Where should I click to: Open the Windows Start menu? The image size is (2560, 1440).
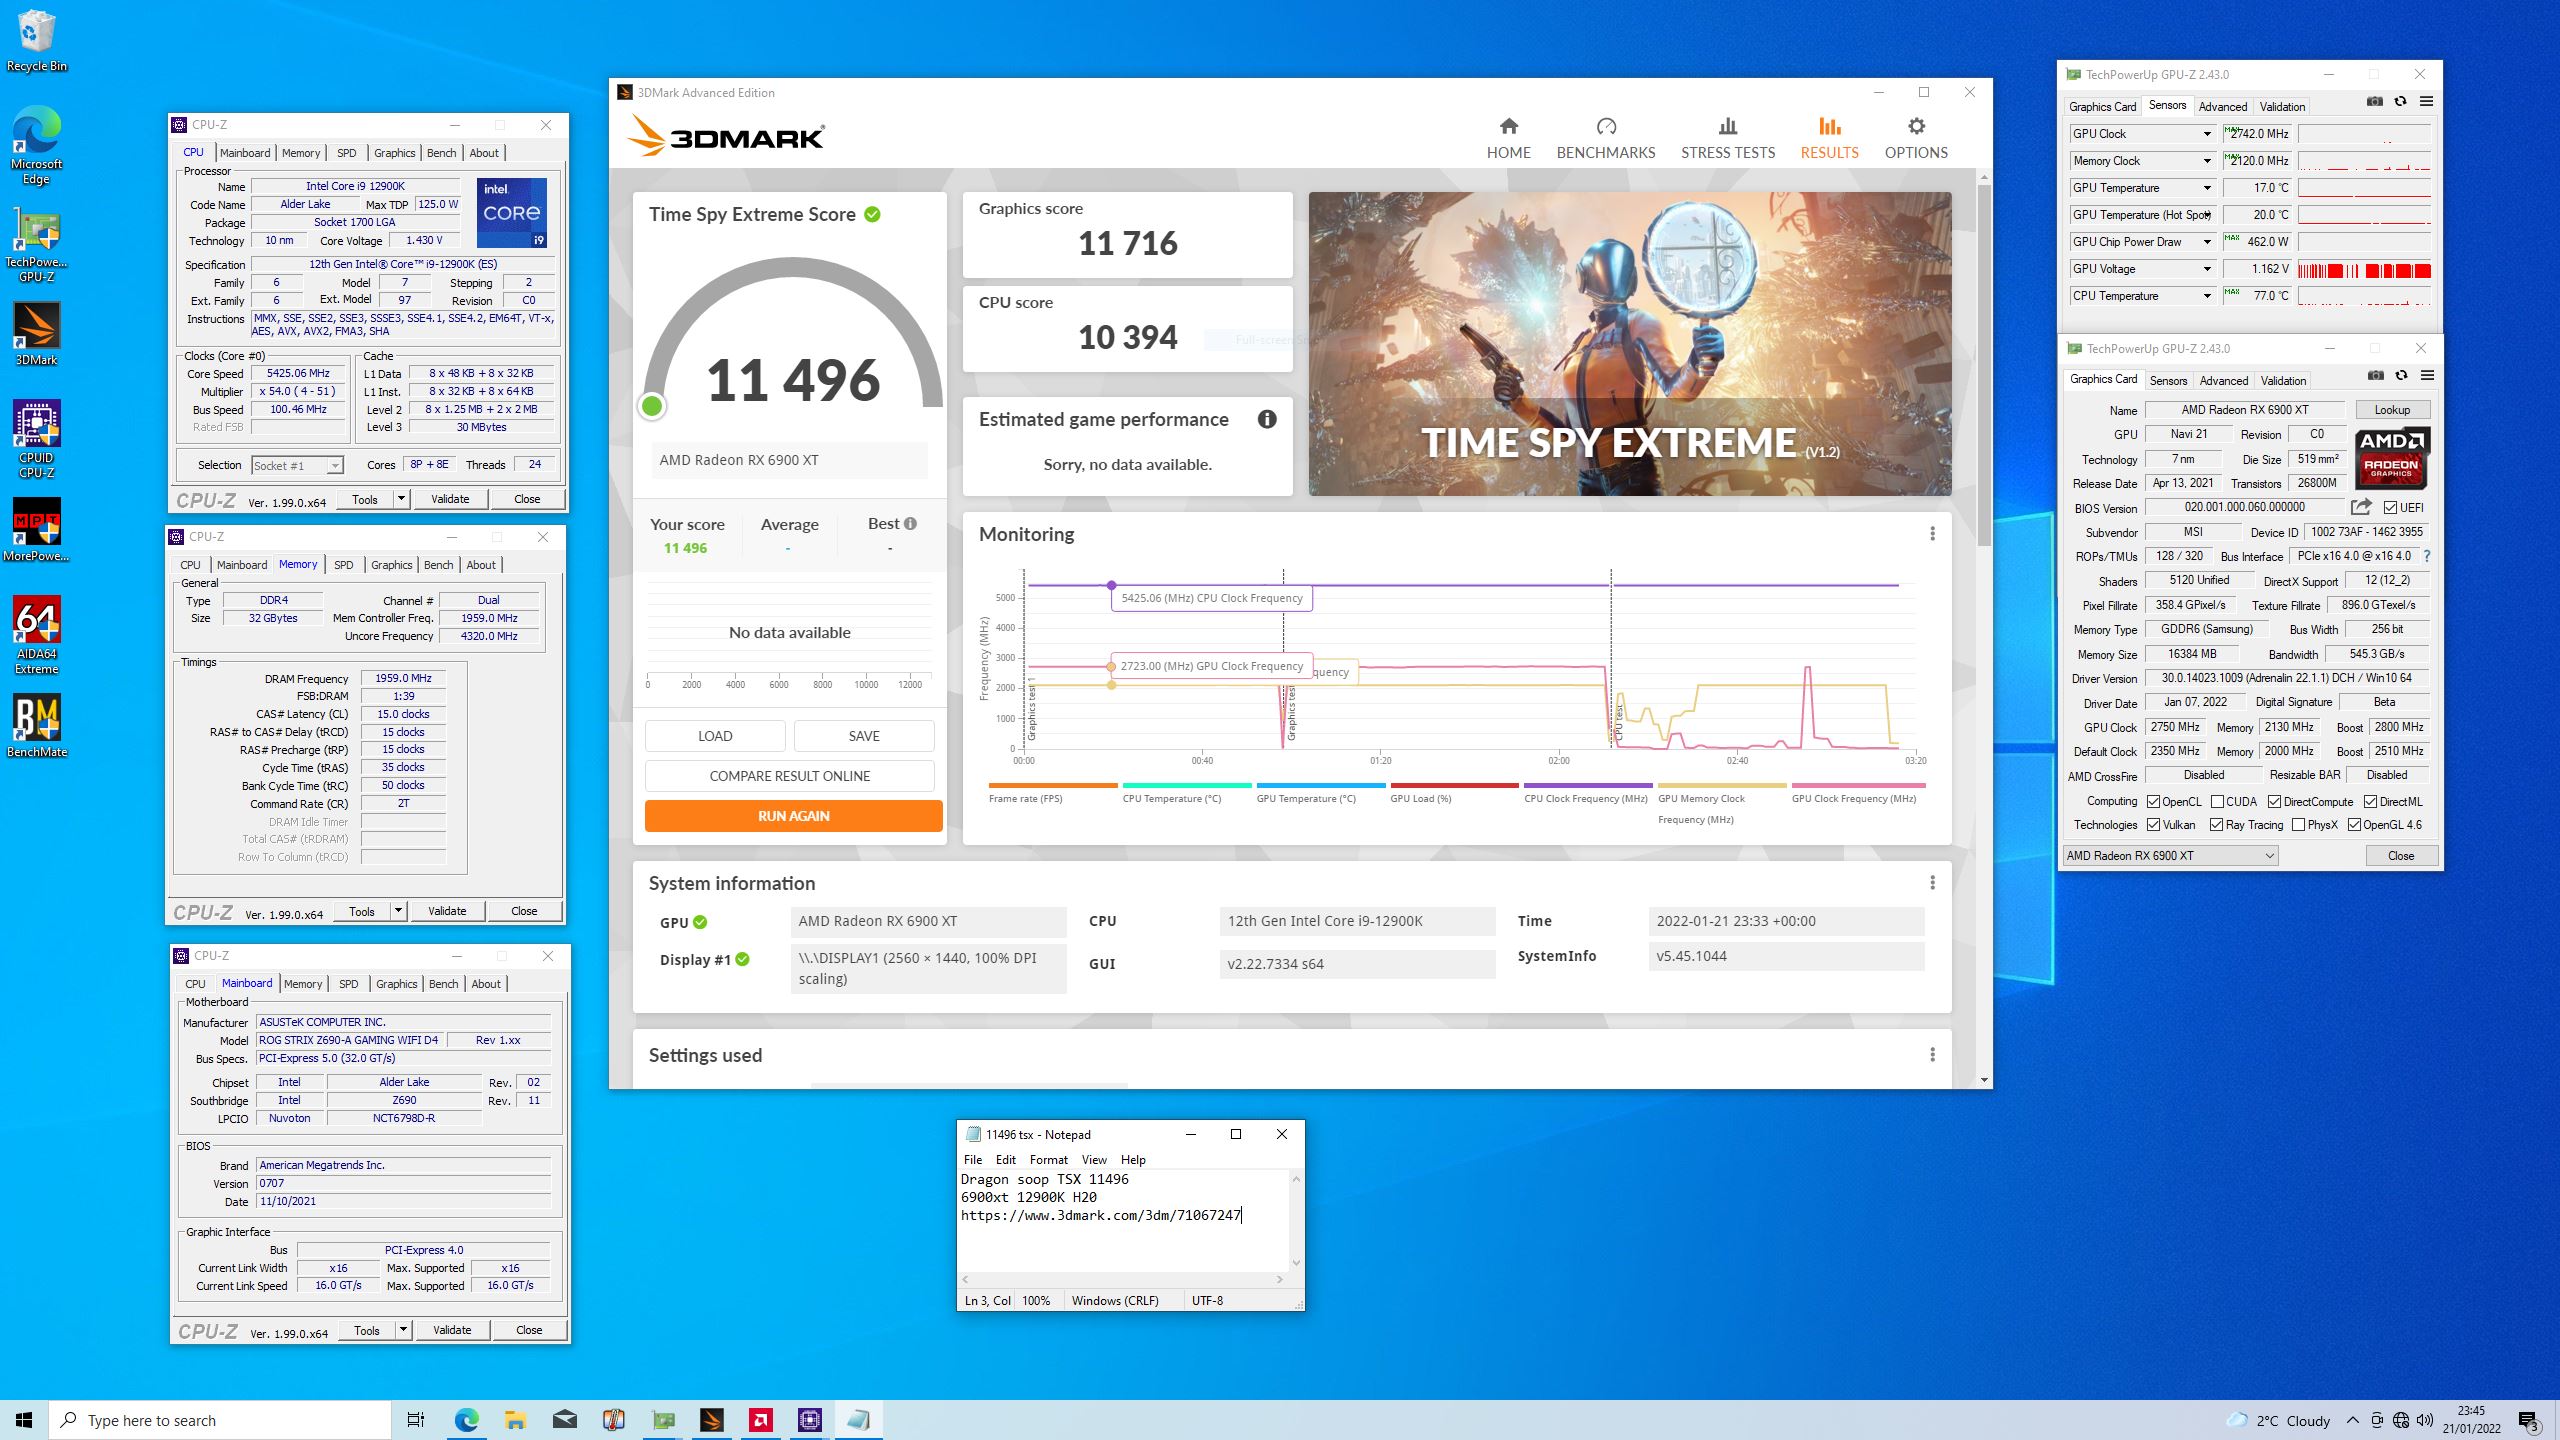pyautogui.click(x=24, y=1420)
